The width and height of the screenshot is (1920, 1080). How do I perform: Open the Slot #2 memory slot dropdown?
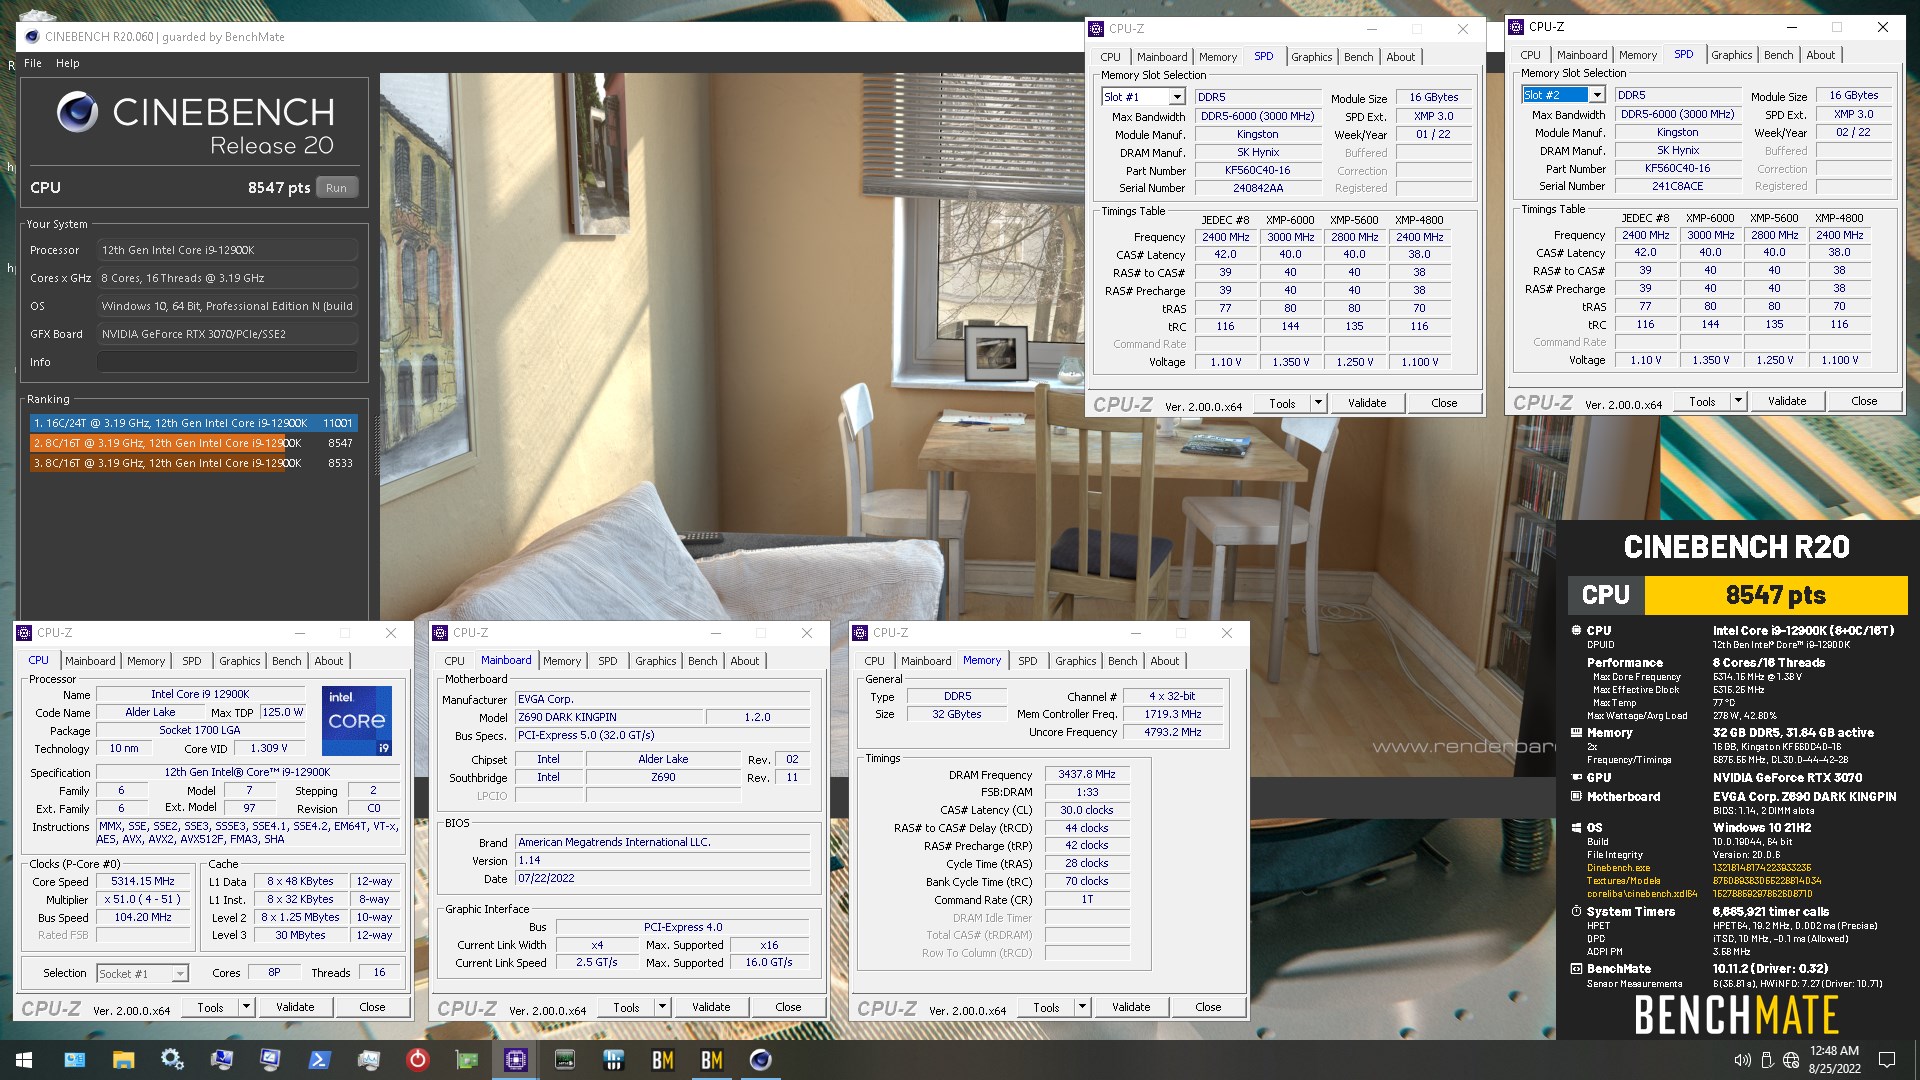tap(1597, 95)
